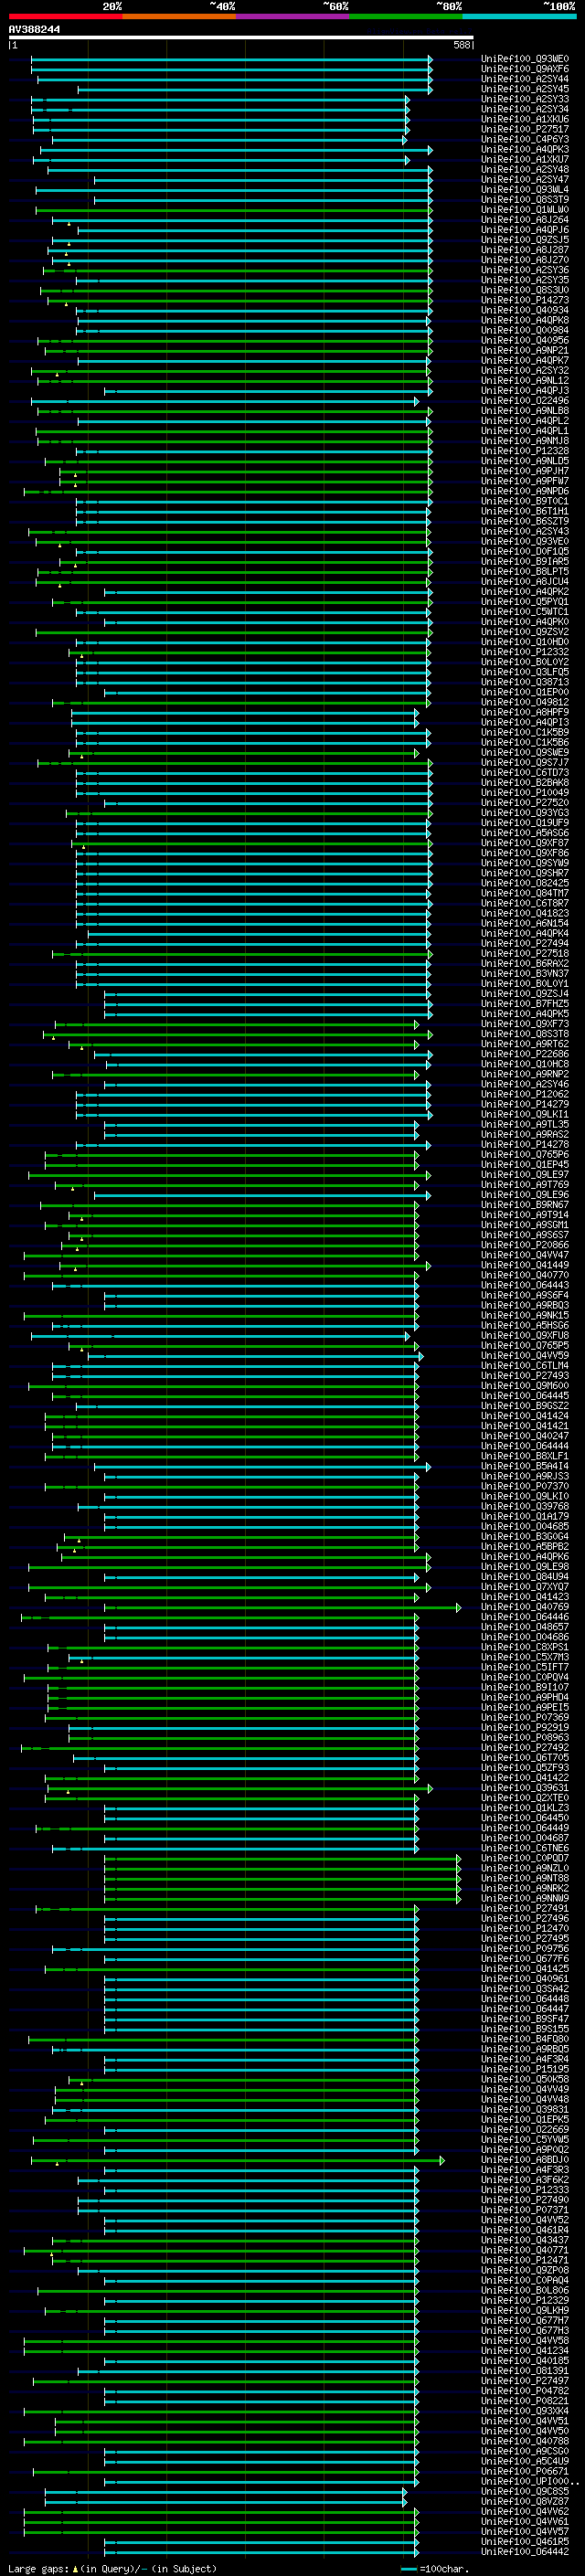
Task: Select hit label UniRef100_A2SY33
Action: [x=525, y=99]
